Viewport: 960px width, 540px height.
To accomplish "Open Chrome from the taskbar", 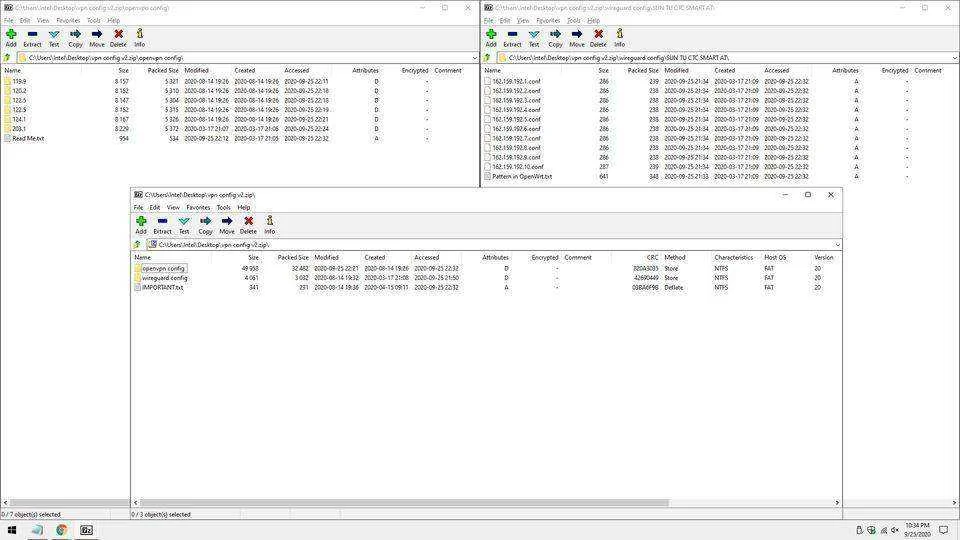I will [x=61, y=530].
